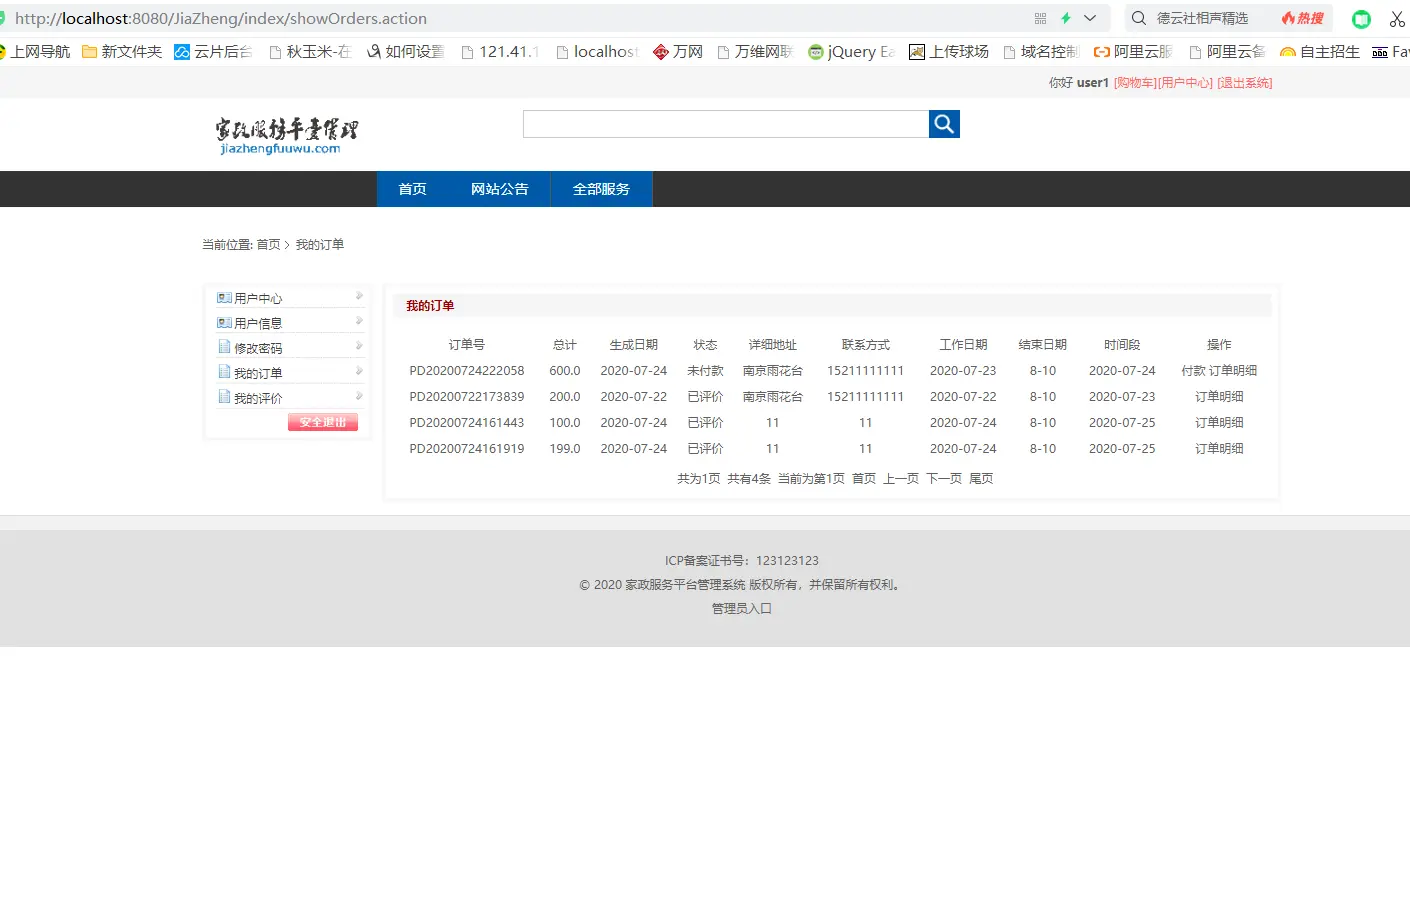This screenshot has height=920, width=1410.
Task: Click the 600.0 total cell
Action: [565, 370]
